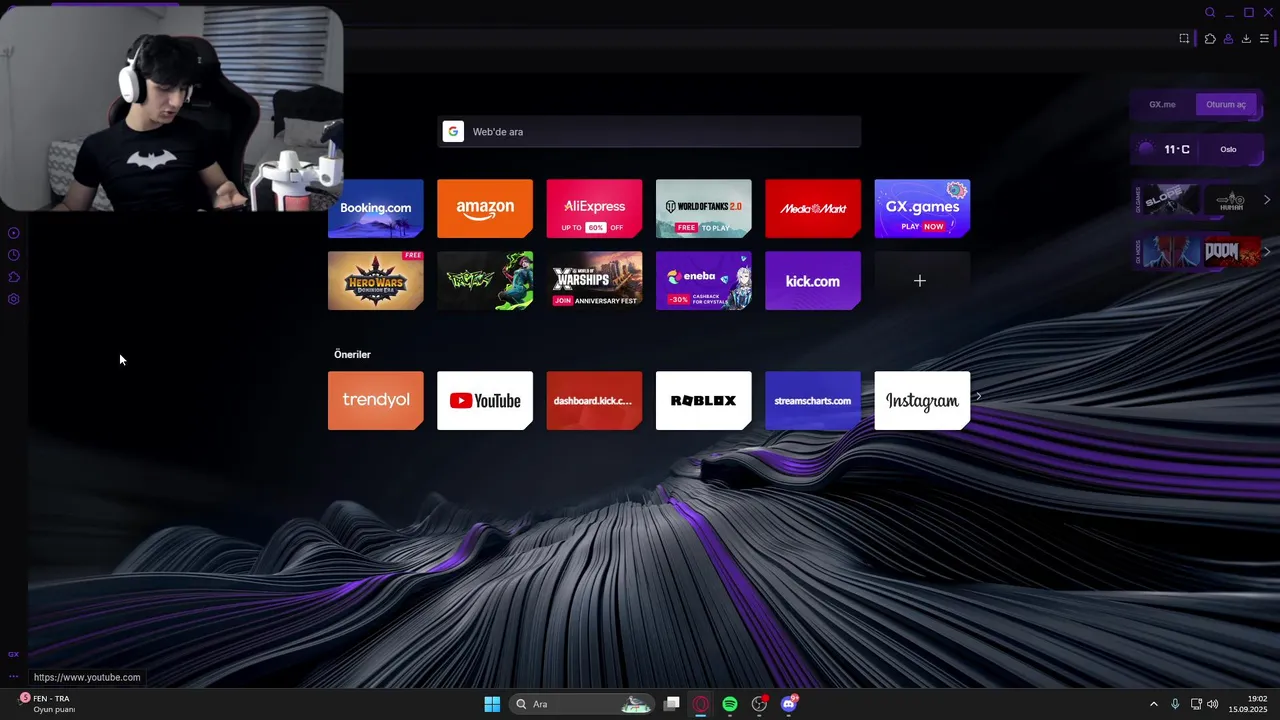Image resolution: width=1280 pixels, height=720 pixels.
Task: Click the microphone tray icon
Action: click(1175, 704)
